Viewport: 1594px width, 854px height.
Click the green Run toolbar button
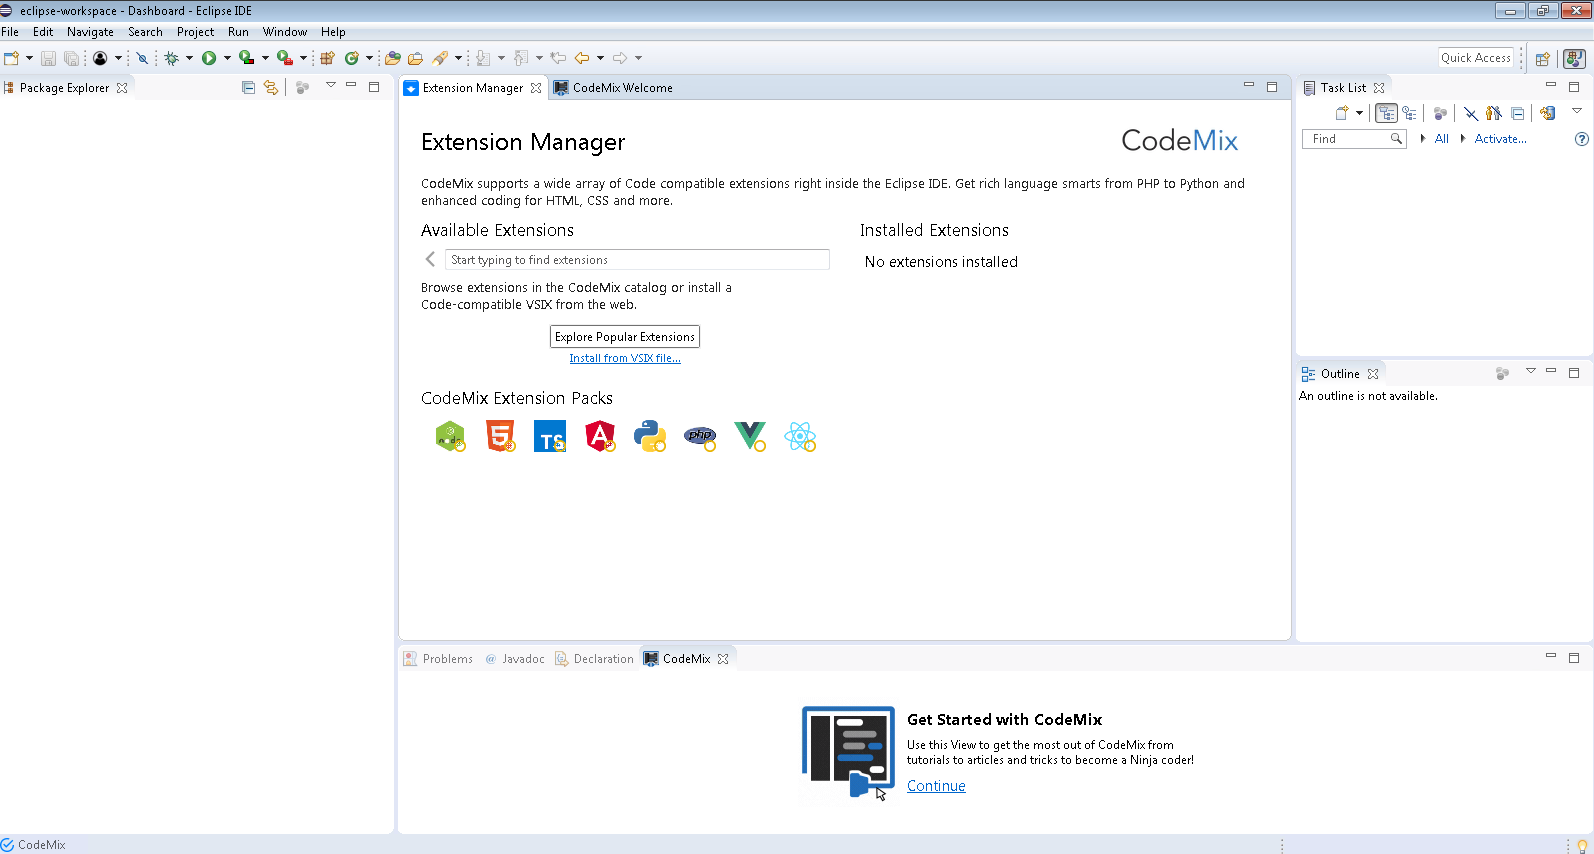click(x=209, y=58)
